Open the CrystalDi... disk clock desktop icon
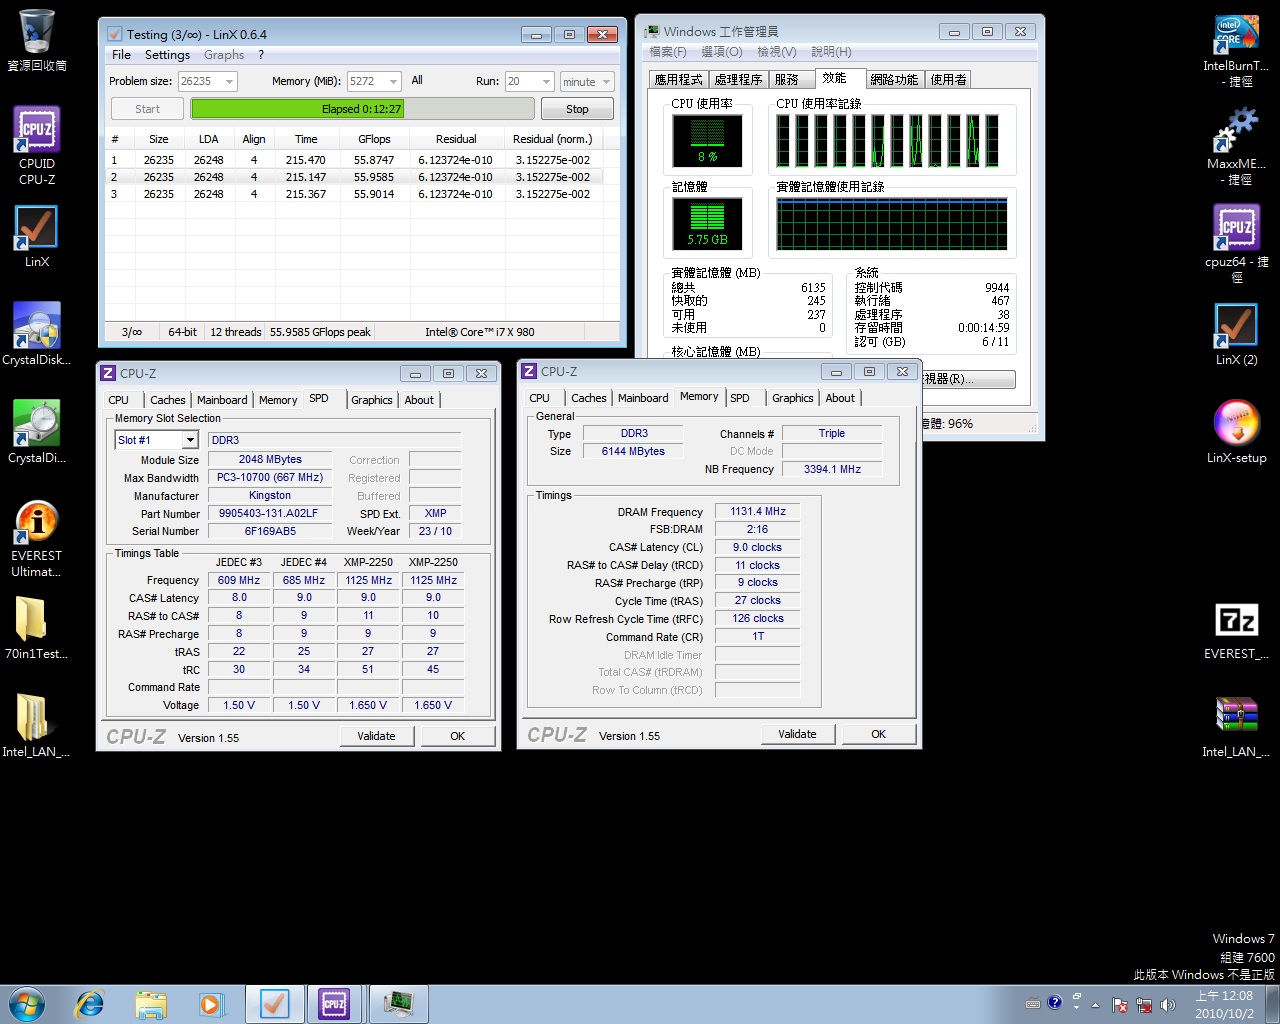The width and height of the screenshot is (1280, 1024). [36, 432]
